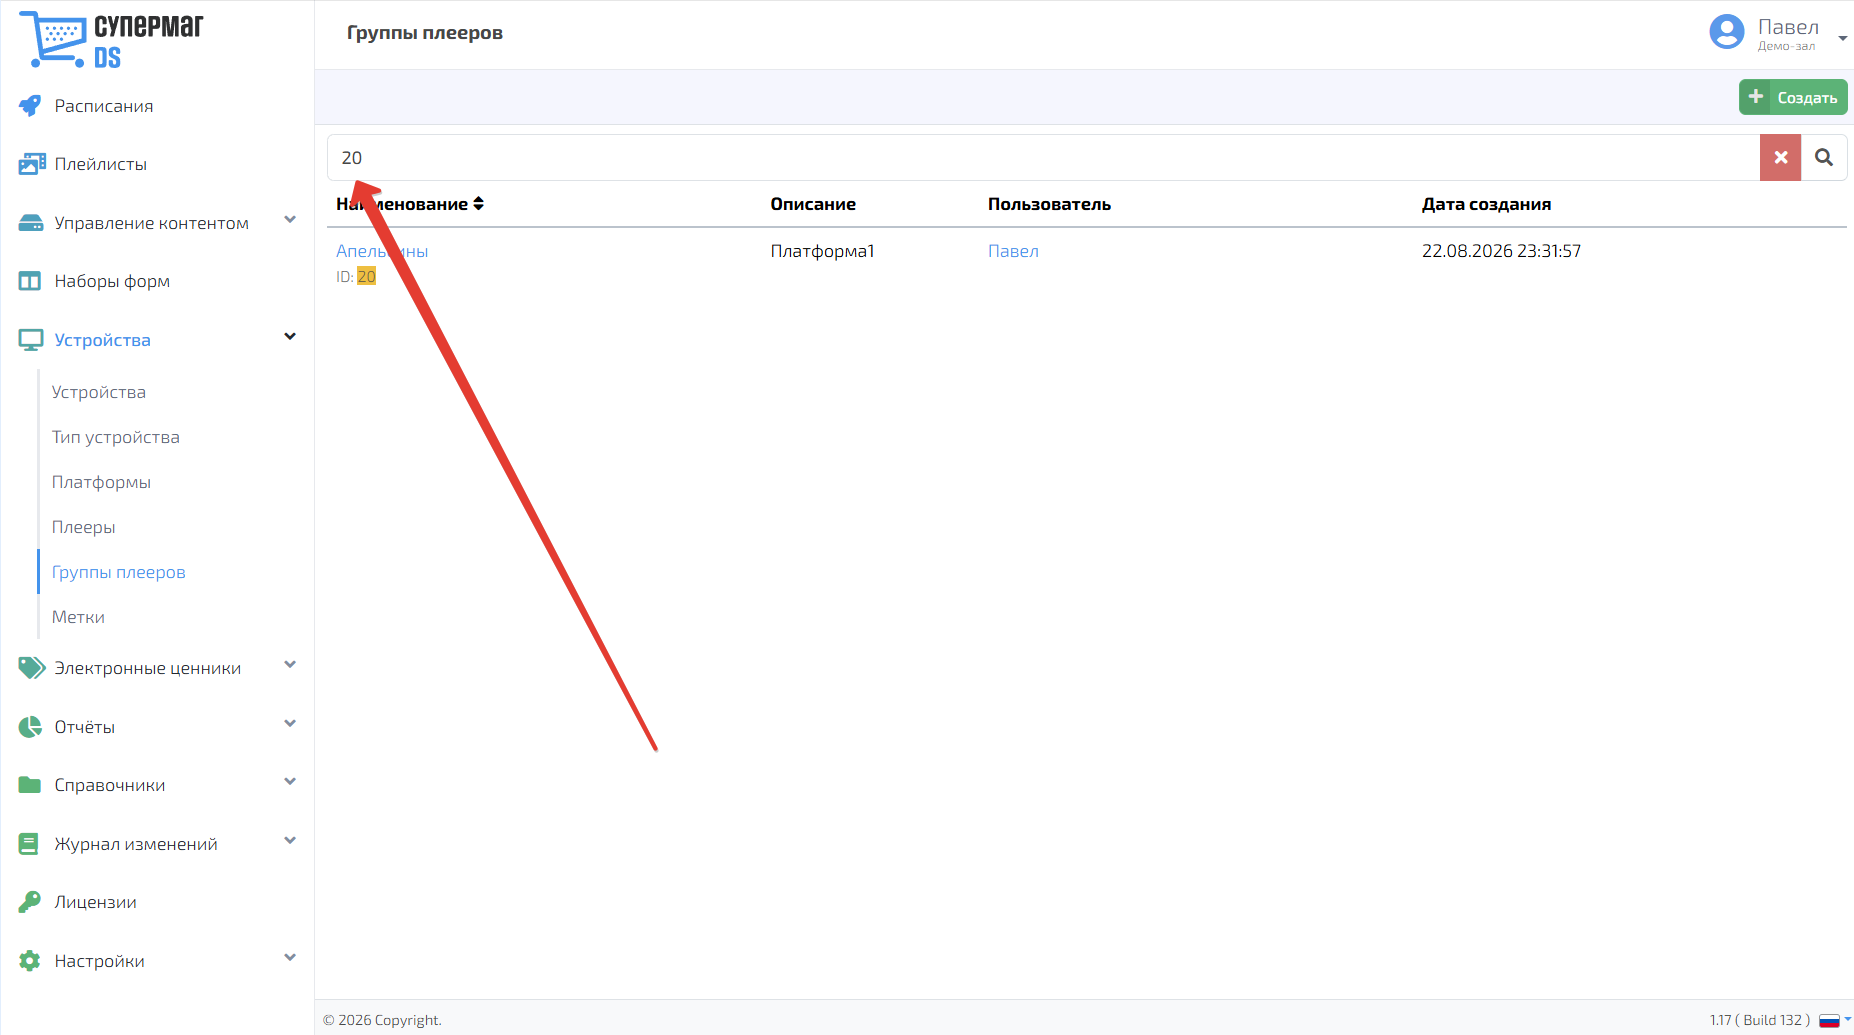
Task: Sort by the Наименование column arrows
Action: coord(479,204)
